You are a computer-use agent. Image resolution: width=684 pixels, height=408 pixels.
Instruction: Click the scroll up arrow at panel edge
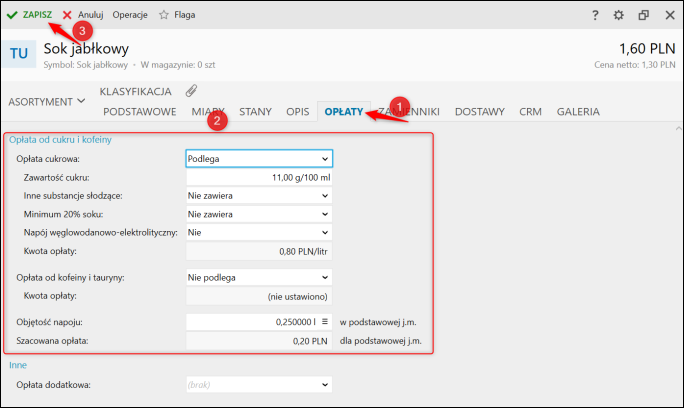[678, 129]
